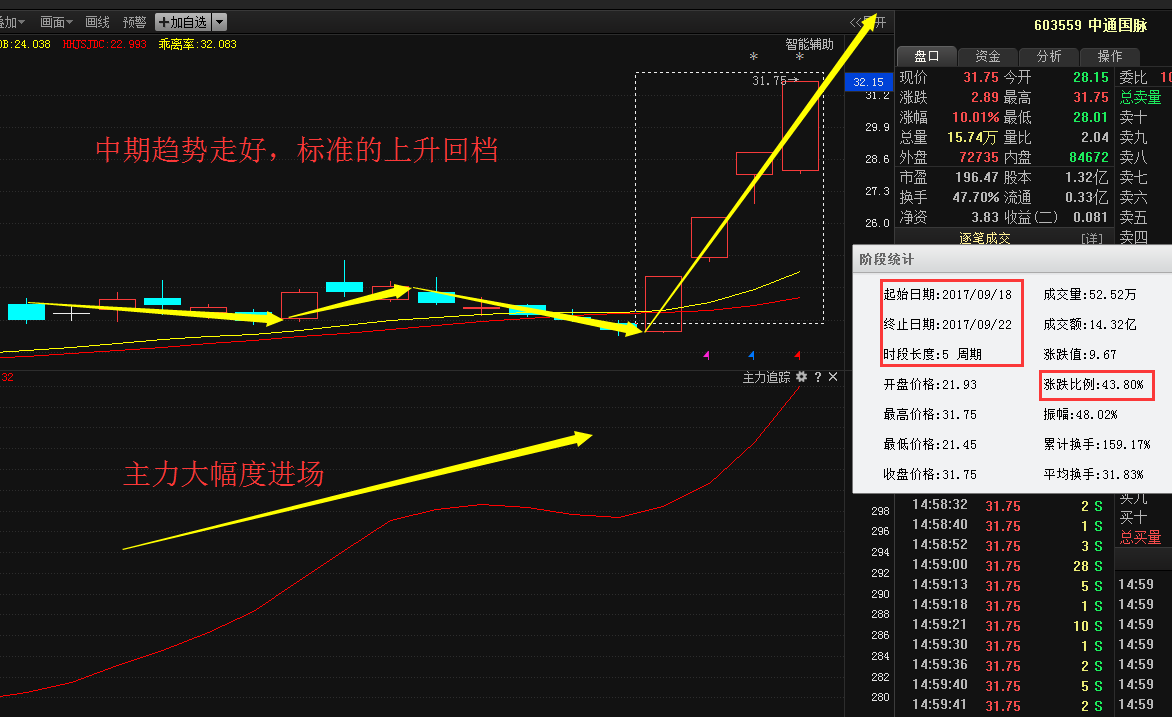Select the 画线 line-drawing tool

pyautogui.click(x=98, y=22)
